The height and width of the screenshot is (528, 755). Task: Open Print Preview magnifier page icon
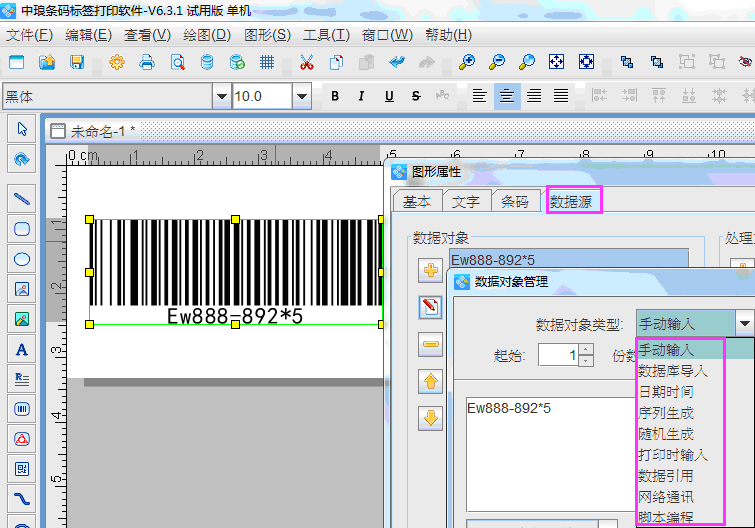tap(177, 62)
